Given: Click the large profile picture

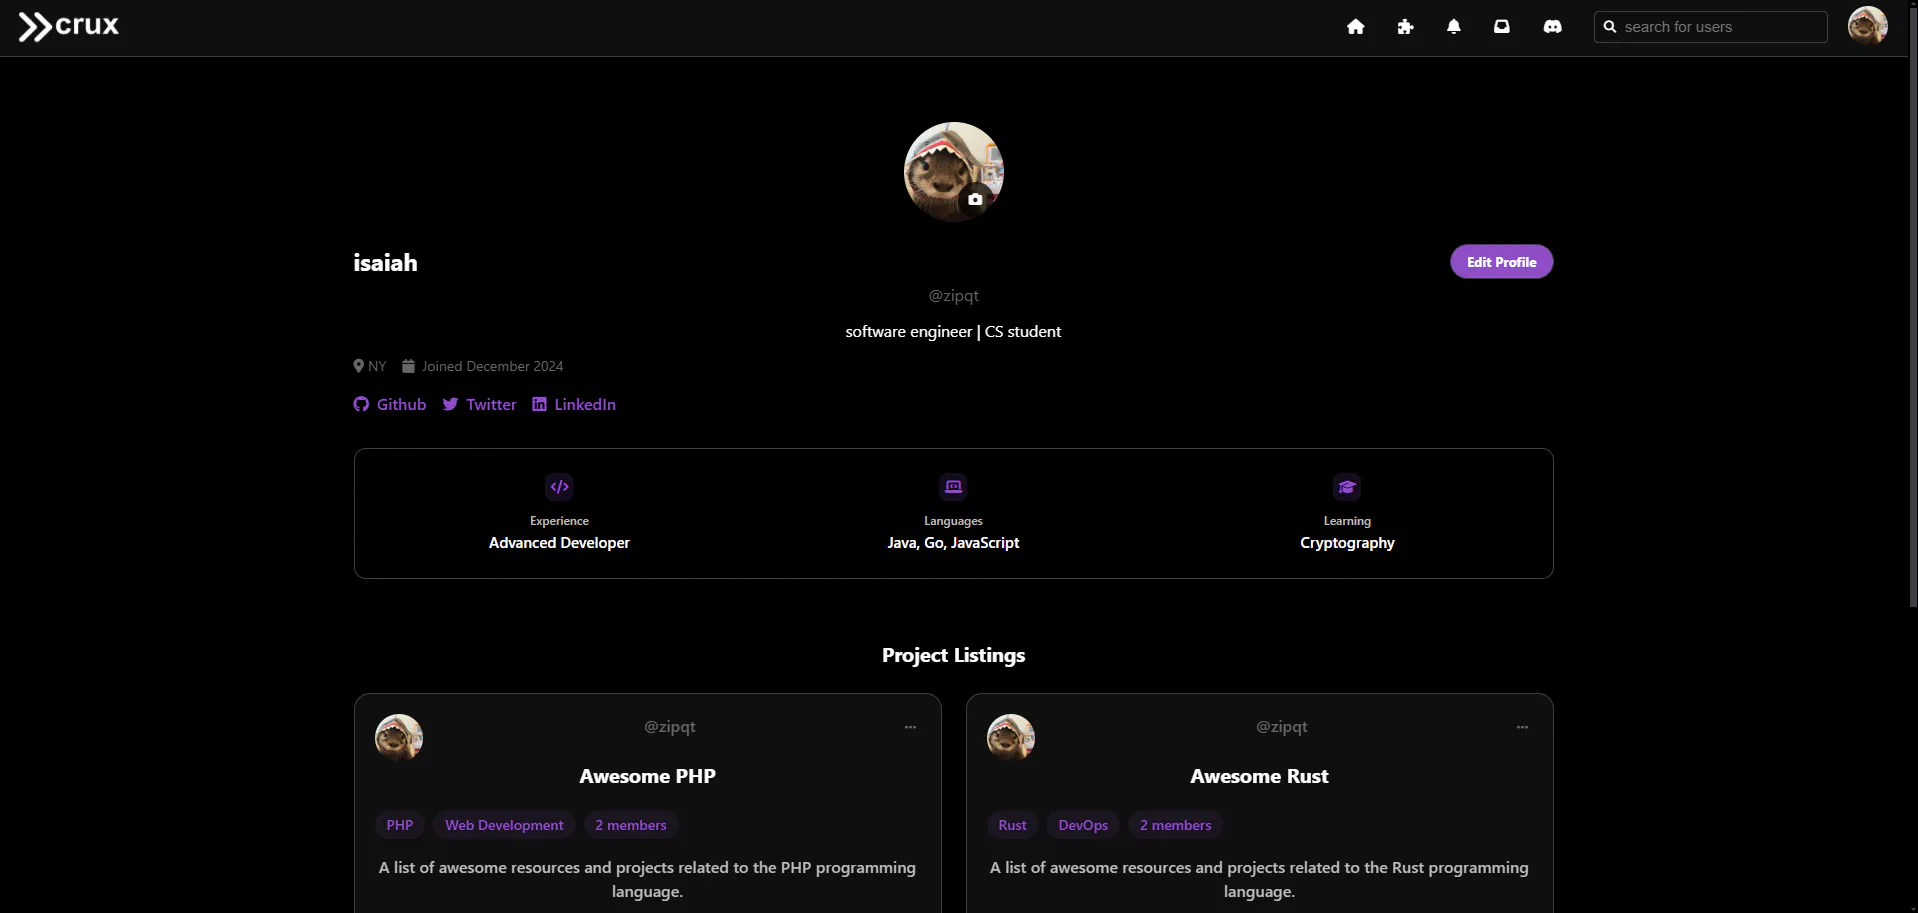Looking at the screenshot, I should [x=953, y=172].
